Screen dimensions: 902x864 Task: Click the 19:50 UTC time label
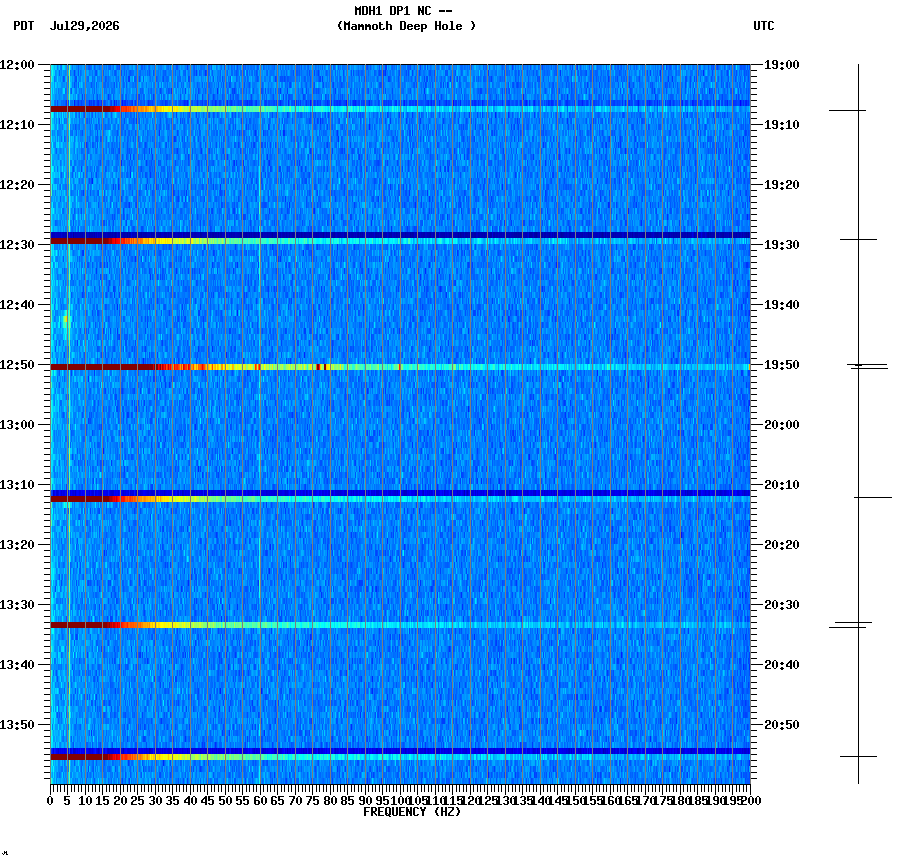pyautogui.click(x=782, y=365)
